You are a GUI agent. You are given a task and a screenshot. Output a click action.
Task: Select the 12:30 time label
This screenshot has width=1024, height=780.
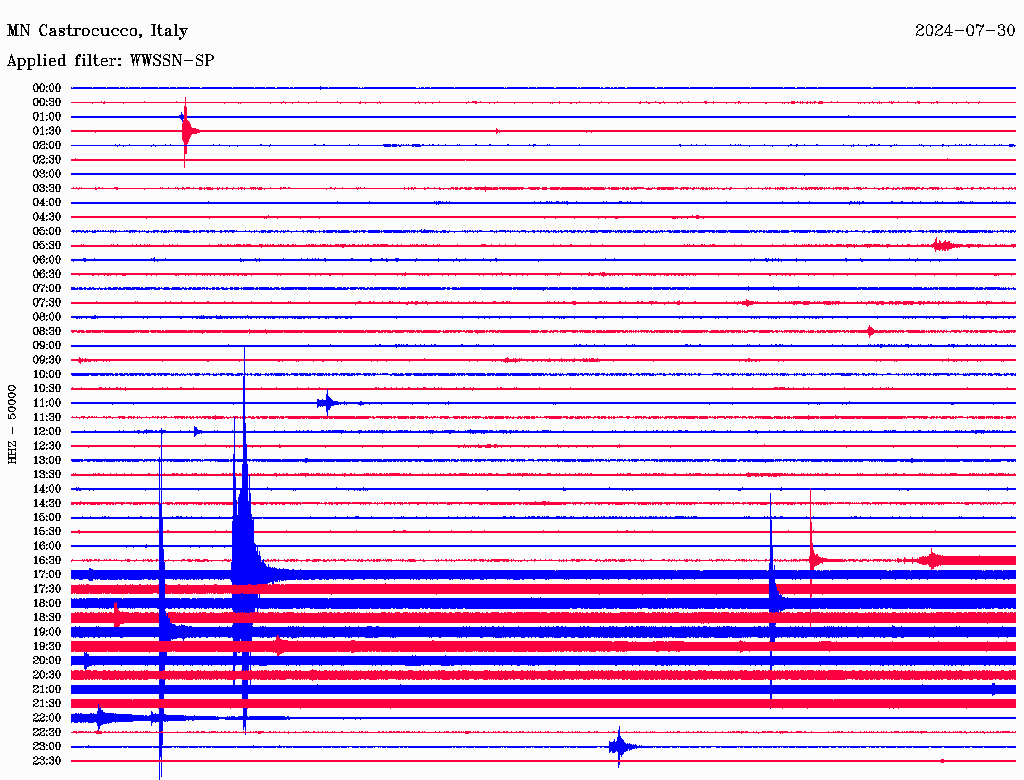coord(46,446)
